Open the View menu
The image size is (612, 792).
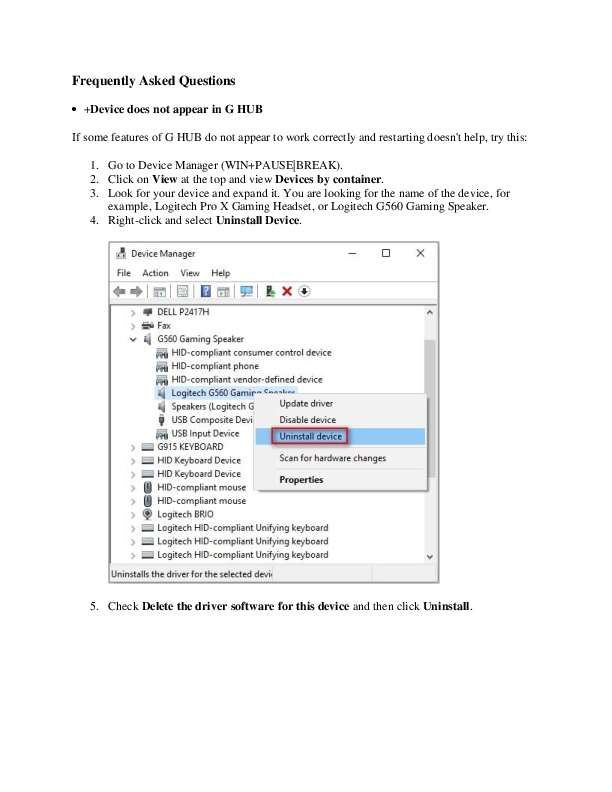[190, 273]
